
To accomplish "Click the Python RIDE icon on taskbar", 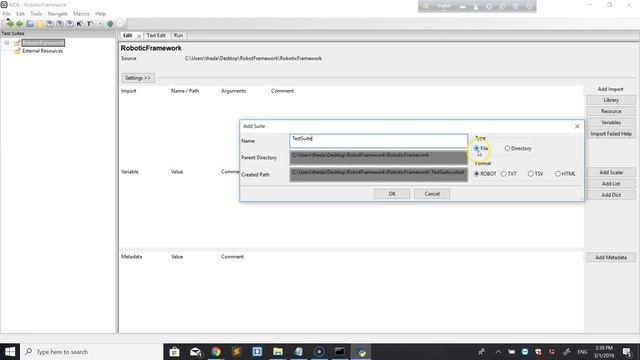I will pos(361,351).
